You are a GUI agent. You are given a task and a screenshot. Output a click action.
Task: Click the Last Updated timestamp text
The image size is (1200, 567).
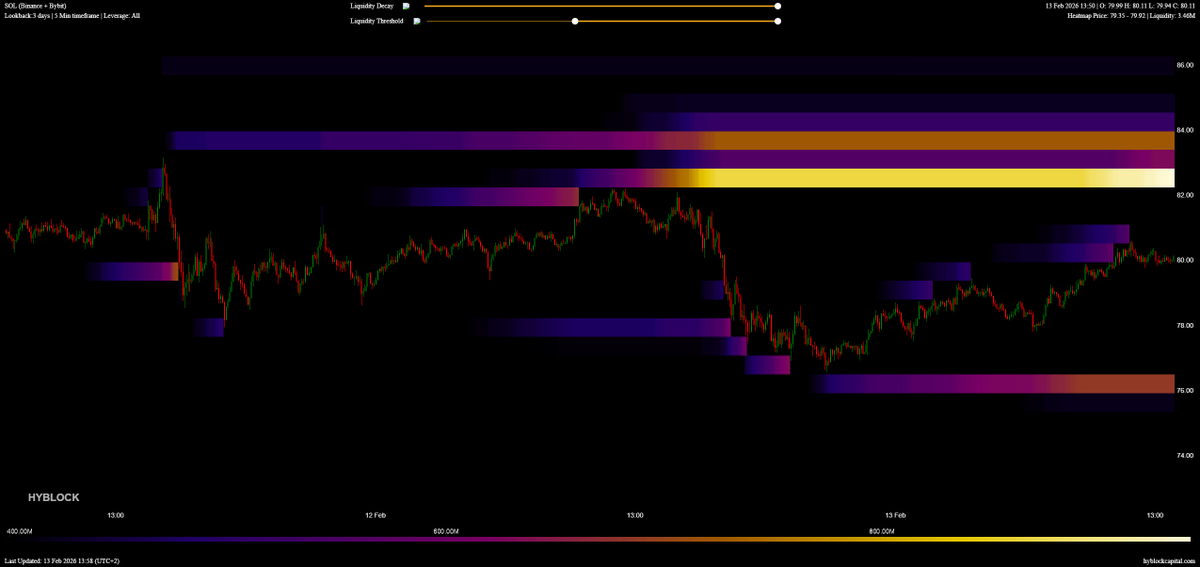coord(62,561)
